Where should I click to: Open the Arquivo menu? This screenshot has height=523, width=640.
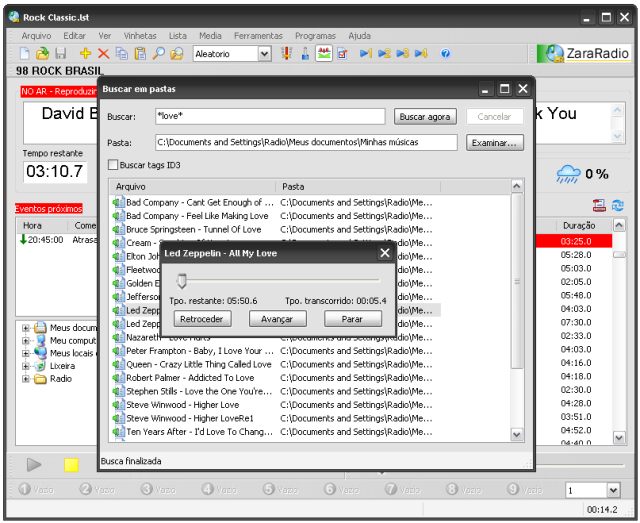[36, 36]
